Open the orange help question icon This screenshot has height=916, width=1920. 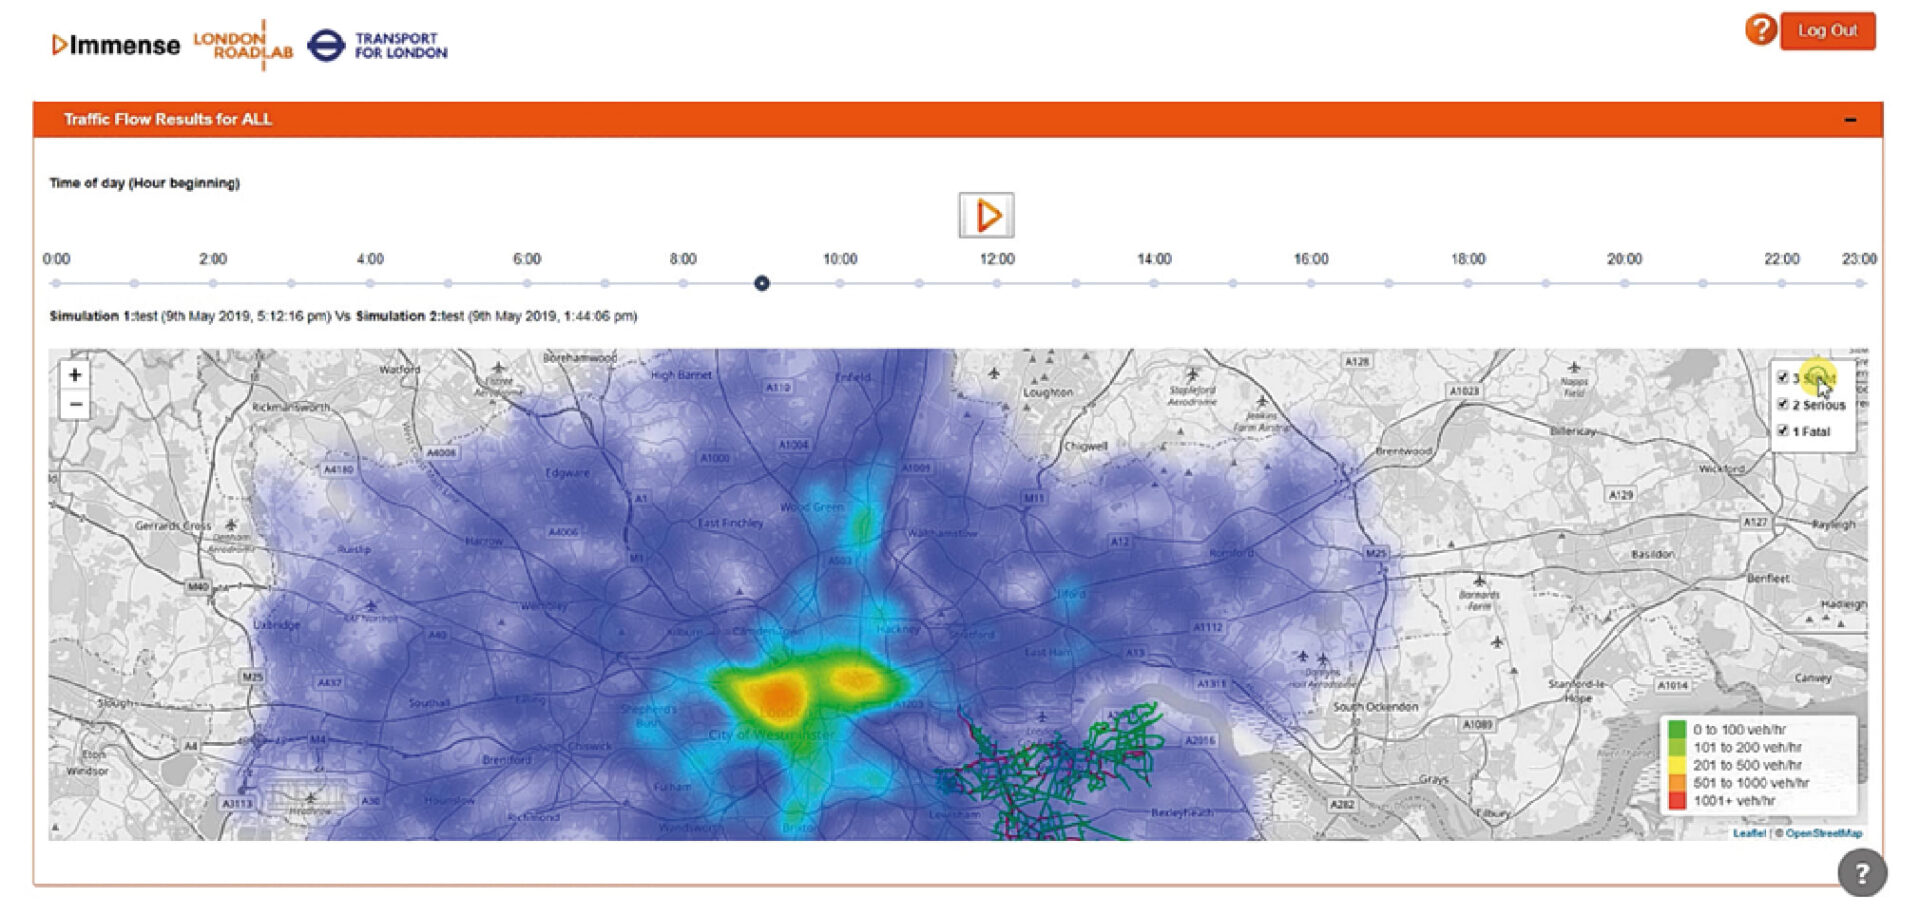(x=1760, y=30)
